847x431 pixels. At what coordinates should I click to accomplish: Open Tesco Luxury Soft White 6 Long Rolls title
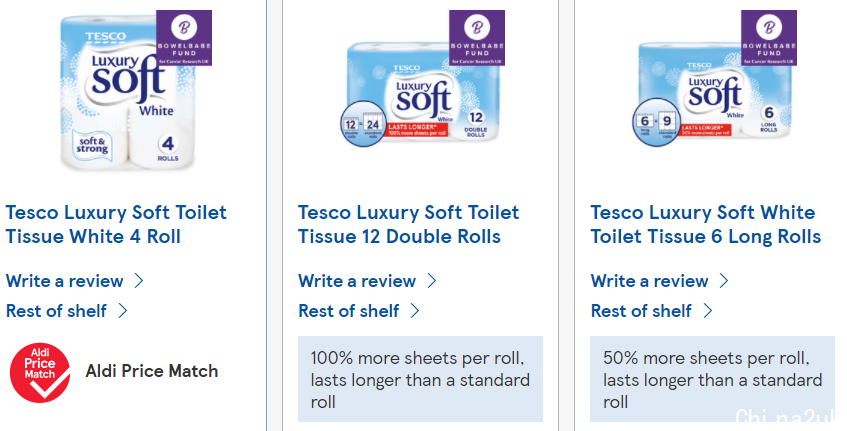tap(705, 225)
